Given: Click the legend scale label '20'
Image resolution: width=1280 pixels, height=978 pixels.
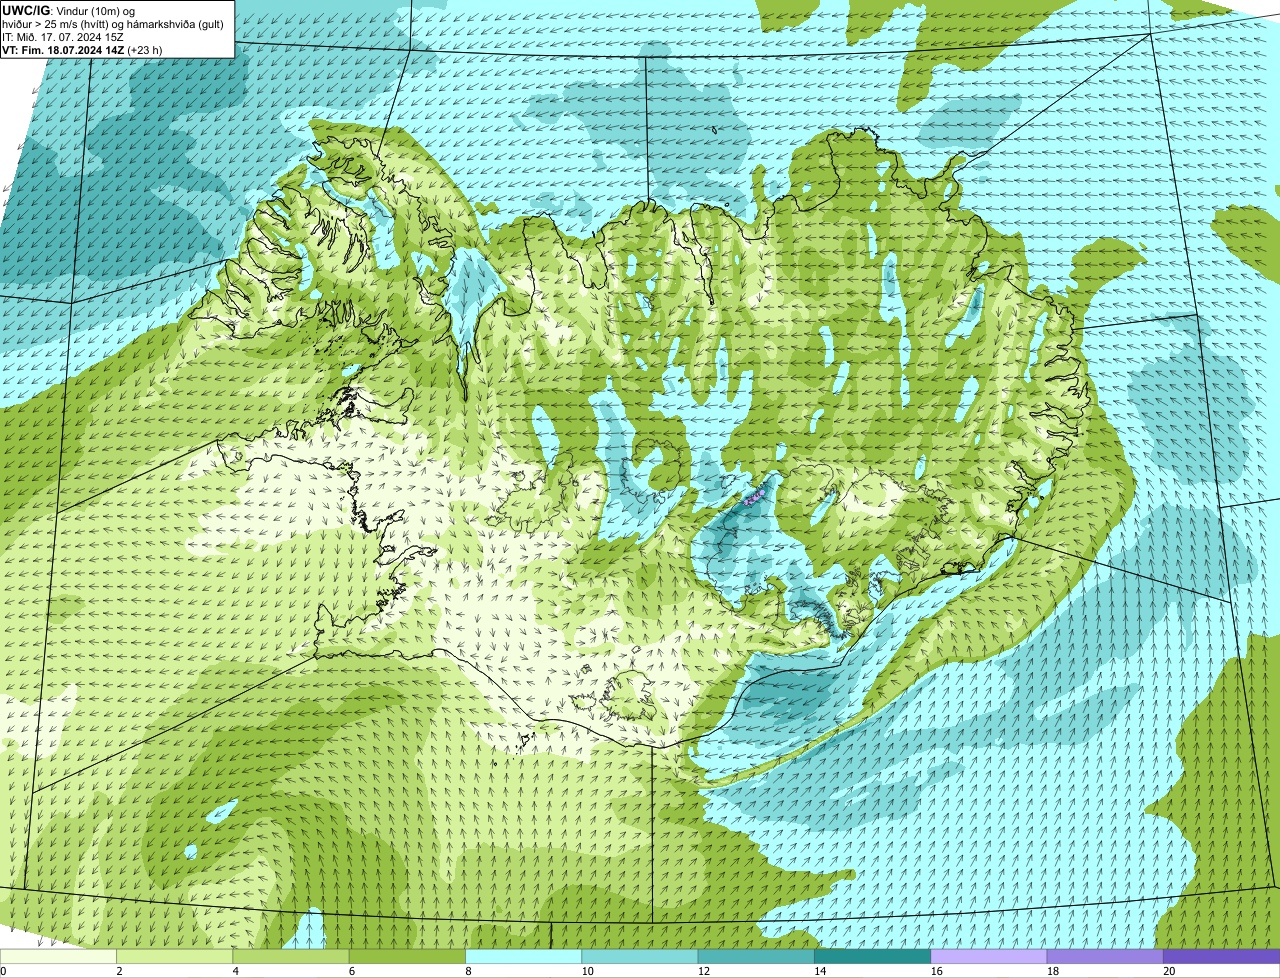Looking at the screenshot, I should [1169, 971].
